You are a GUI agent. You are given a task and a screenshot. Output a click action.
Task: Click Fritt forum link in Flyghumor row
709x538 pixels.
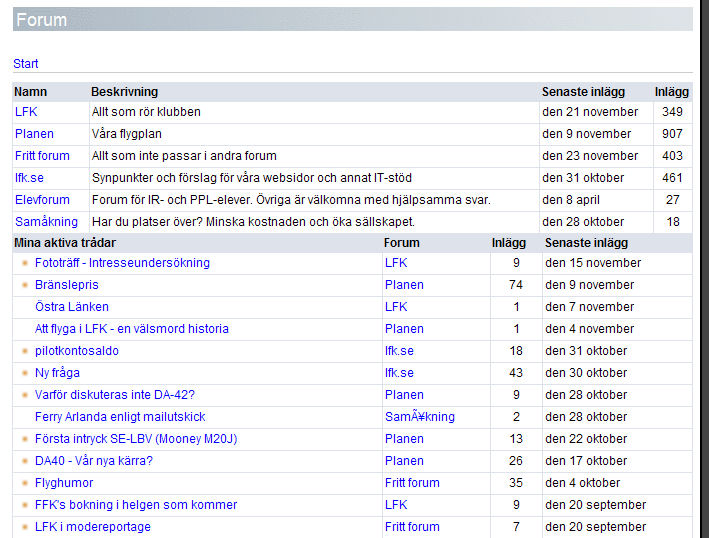click(412, 483)
